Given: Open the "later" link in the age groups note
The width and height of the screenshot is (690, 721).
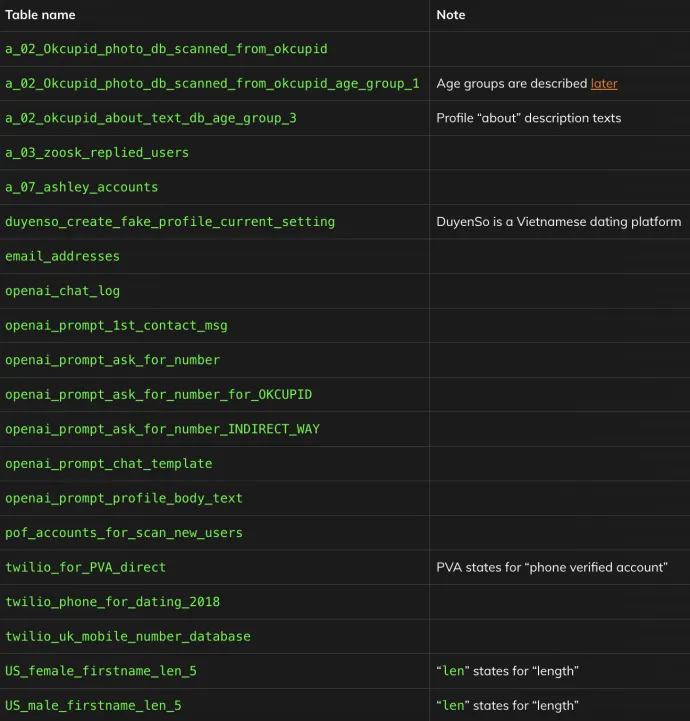Looking at the screenshot, I should (x=604, y=84).
